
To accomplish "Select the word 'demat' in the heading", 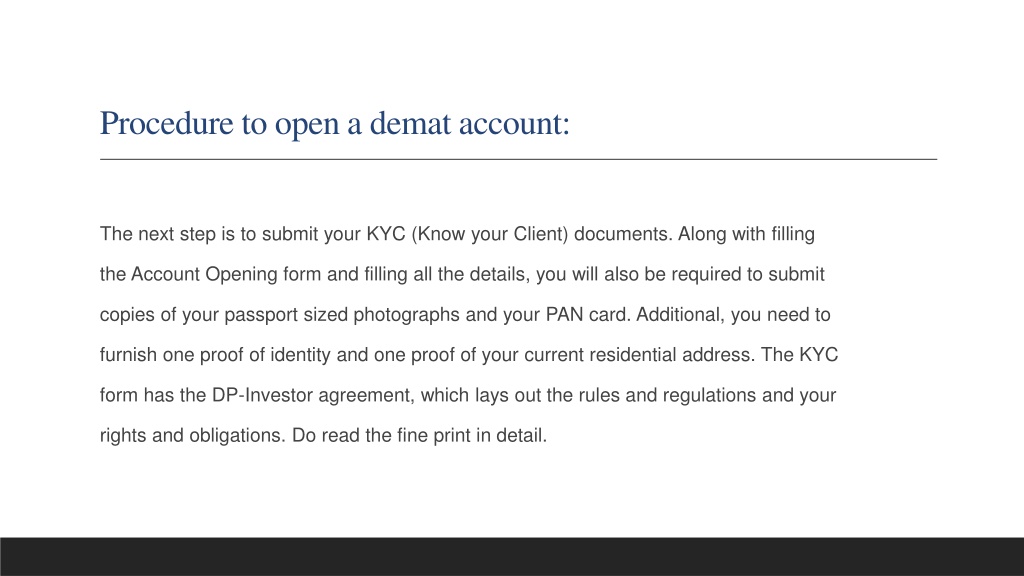I will pos(410,123).
